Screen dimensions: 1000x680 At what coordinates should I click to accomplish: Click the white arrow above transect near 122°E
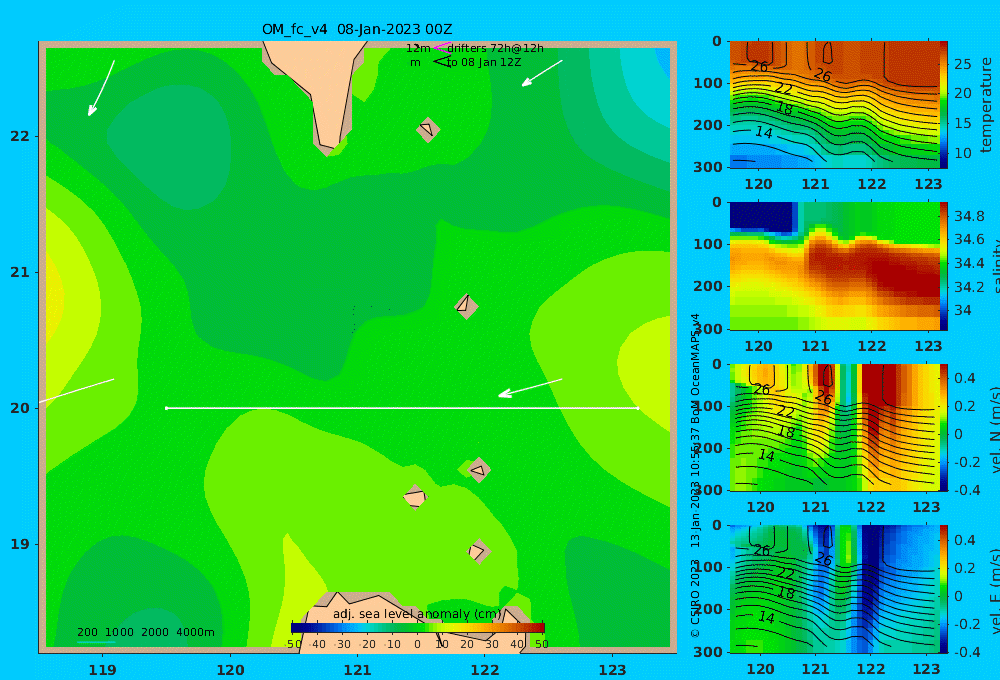(x=530, y=388)
